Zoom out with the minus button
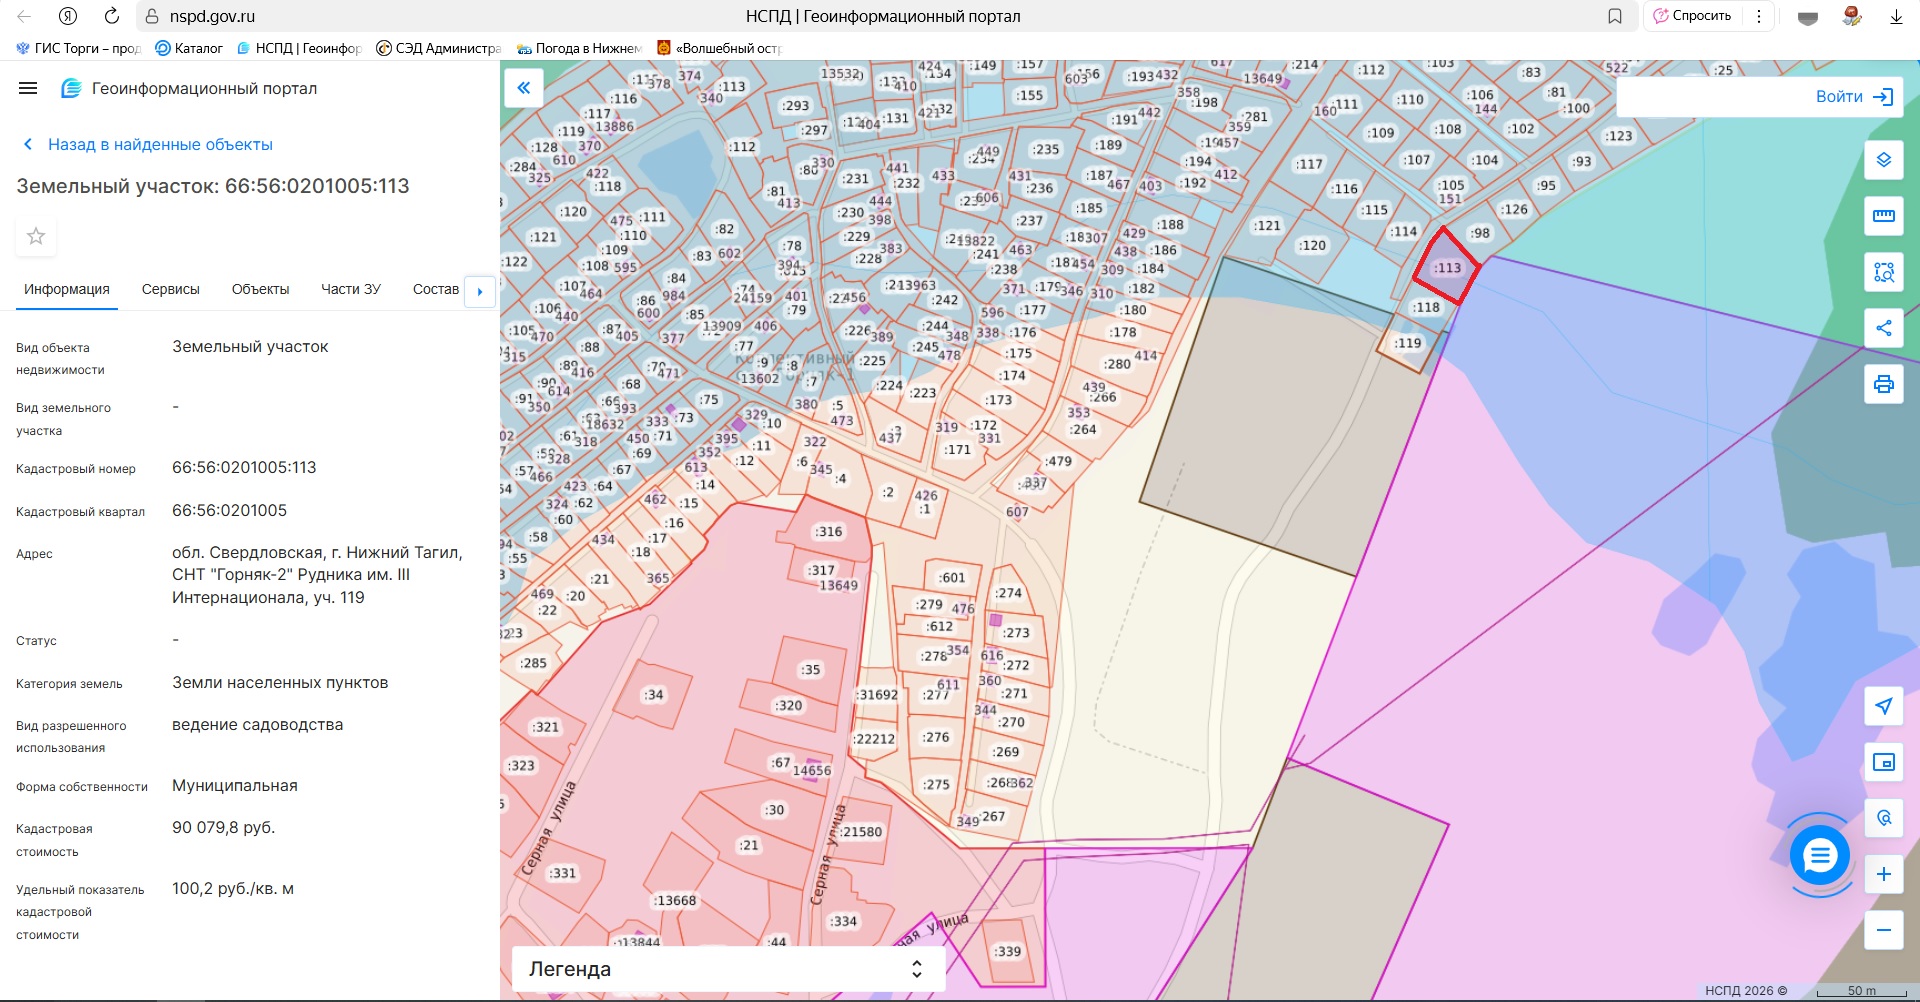1920x1002 pixels. [x=1883, y=930]
